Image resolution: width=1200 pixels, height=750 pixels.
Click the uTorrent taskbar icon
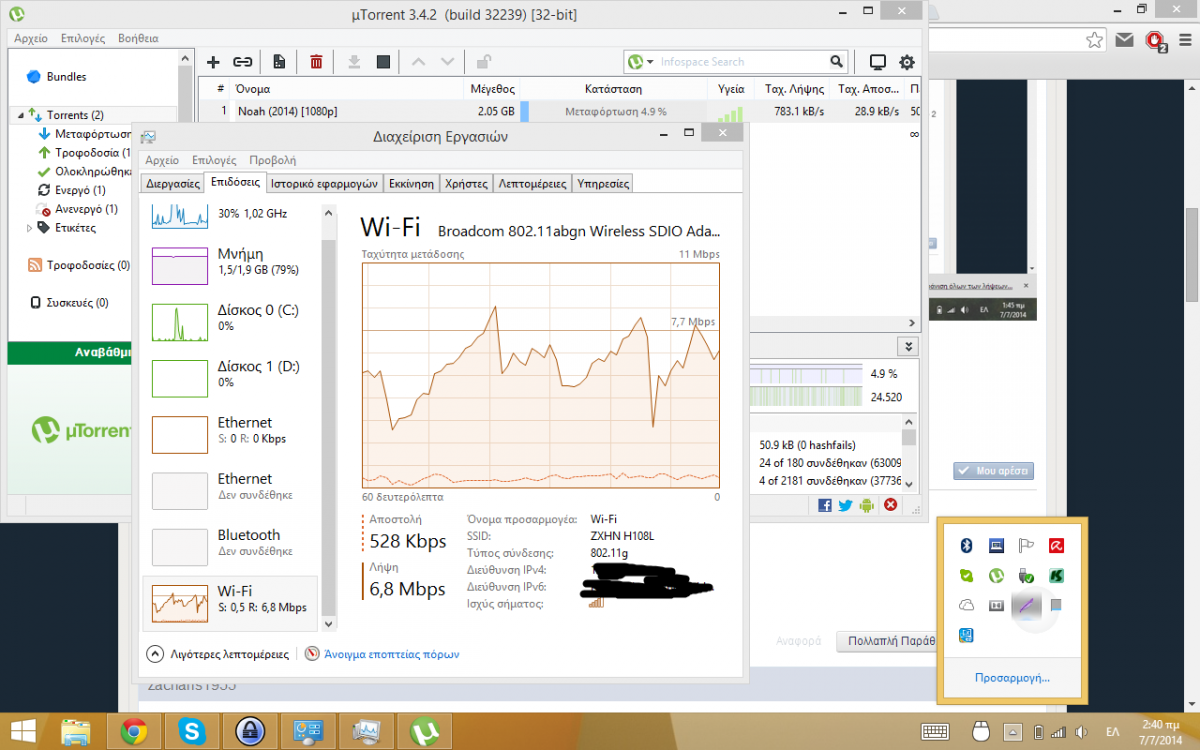(x=423, y=732)
